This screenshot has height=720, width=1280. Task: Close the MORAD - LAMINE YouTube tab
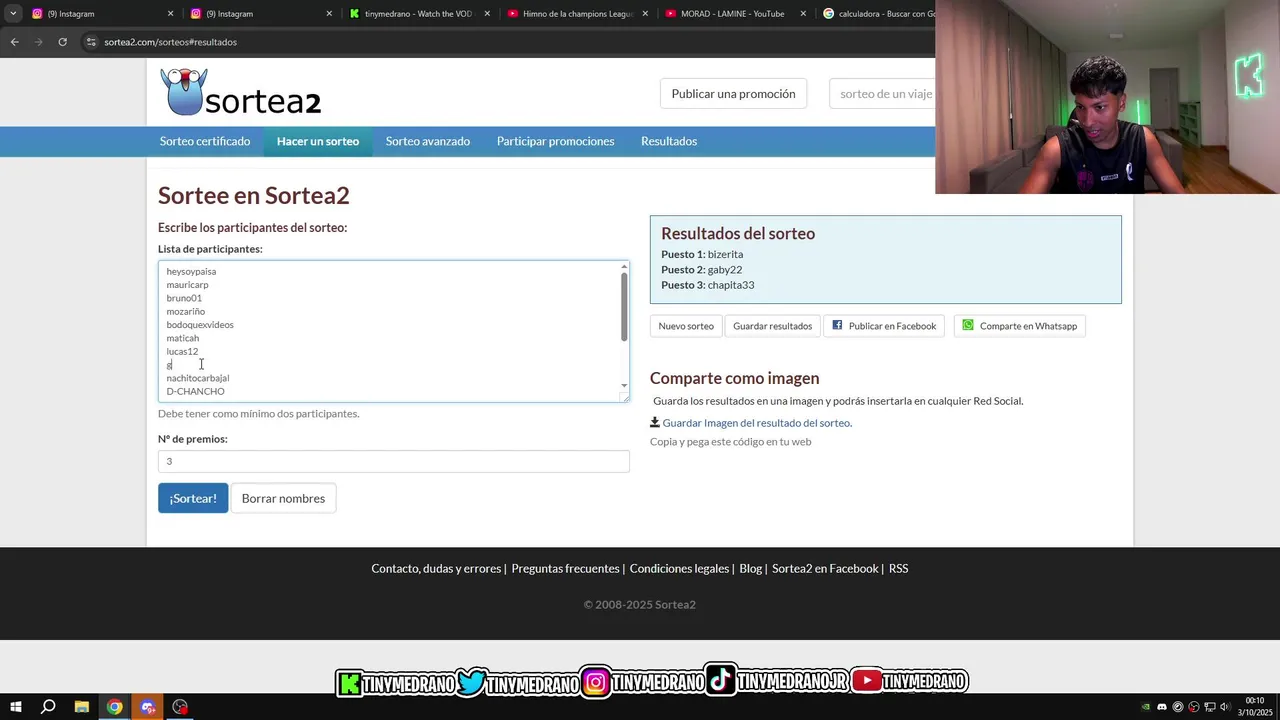point(803,14)
